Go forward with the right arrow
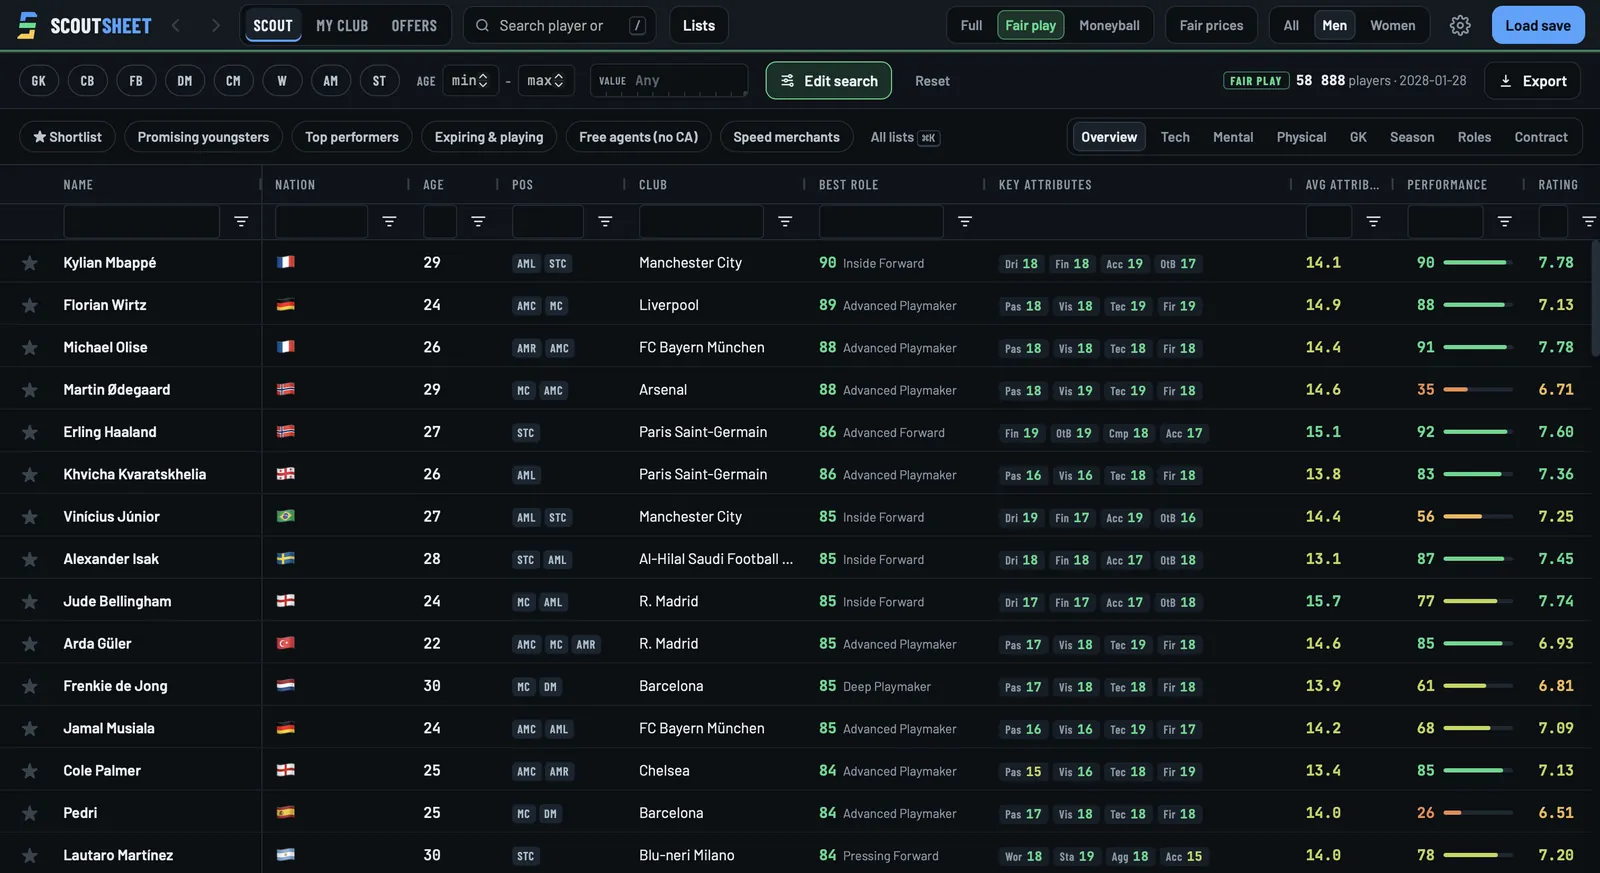 coord(214,25)
